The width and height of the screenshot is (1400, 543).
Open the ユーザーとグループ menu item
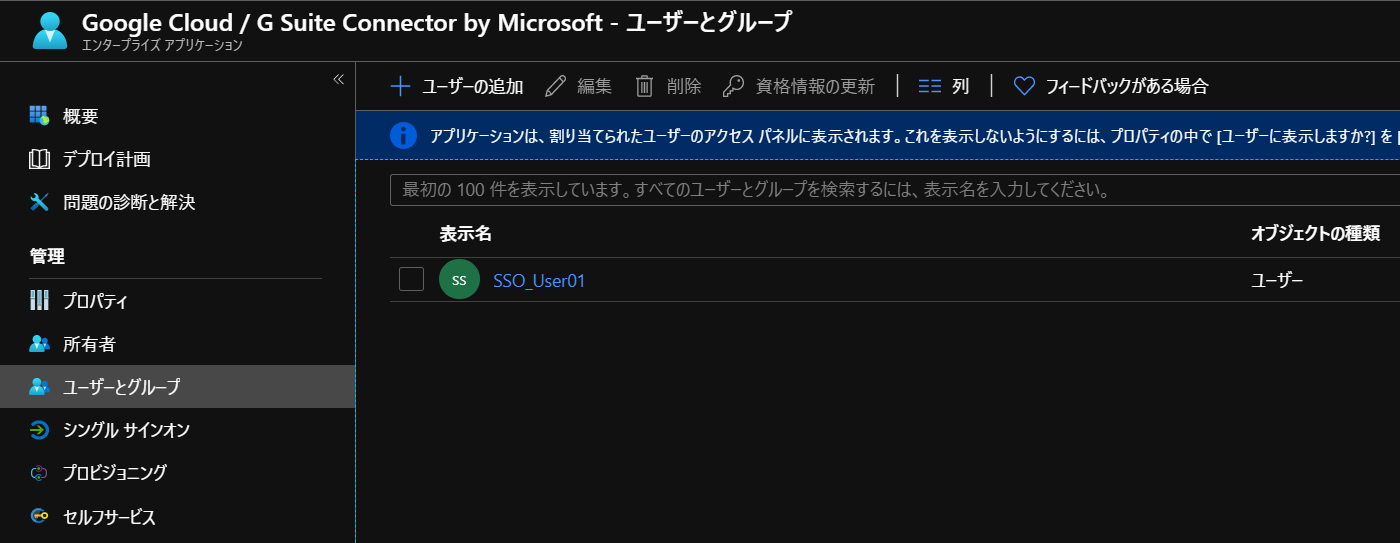point(121,387)
